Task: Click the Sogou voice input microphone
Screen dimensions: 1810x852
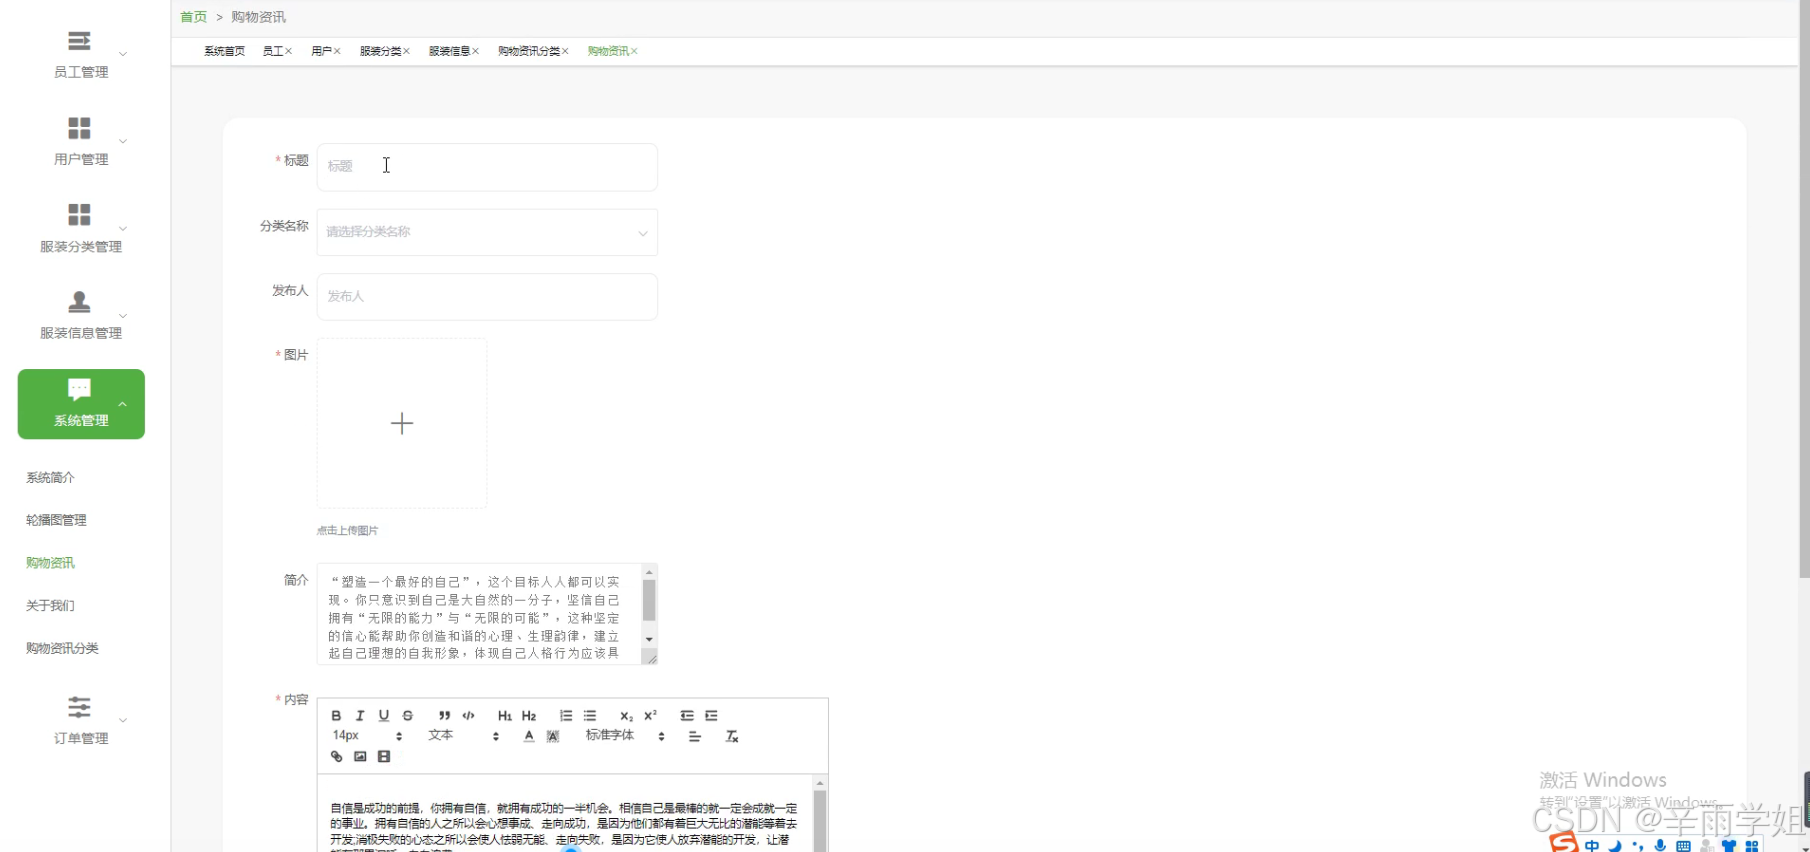Action: (x=1660, y=846)
